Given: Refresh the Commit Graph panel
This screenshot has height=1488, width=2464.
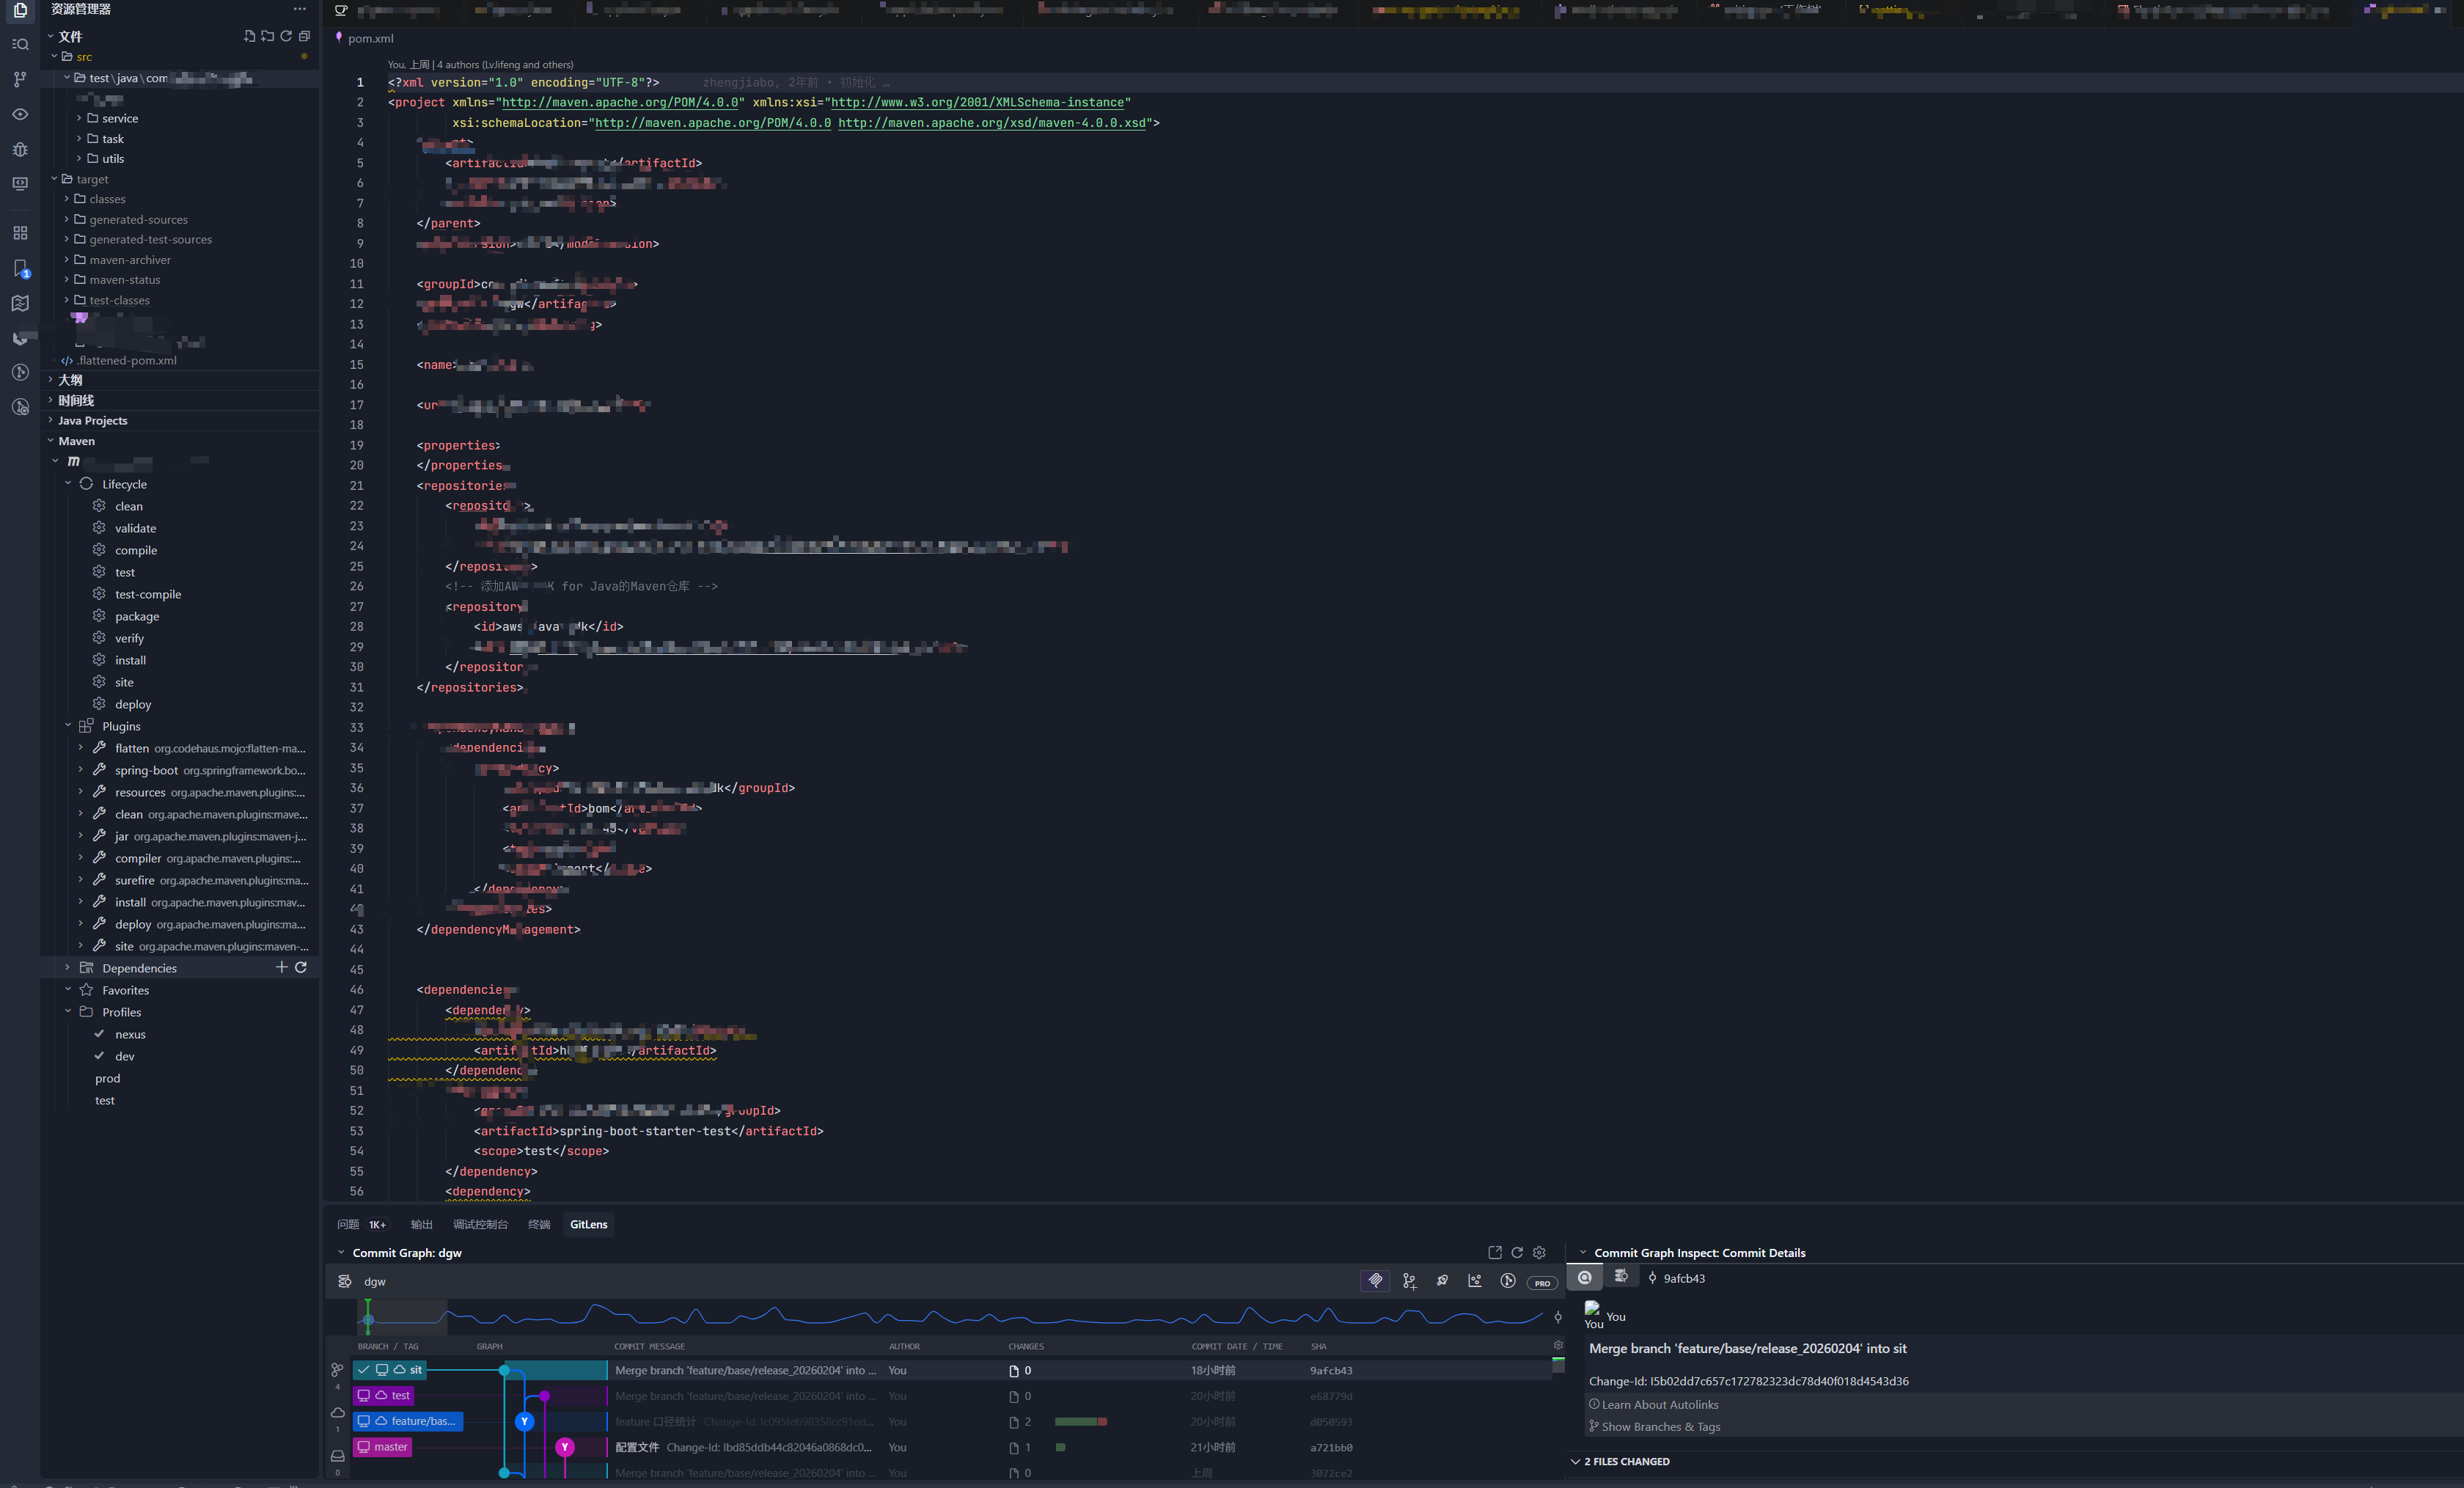Looking at the screenshot, I should (x=1517, y=1253).
